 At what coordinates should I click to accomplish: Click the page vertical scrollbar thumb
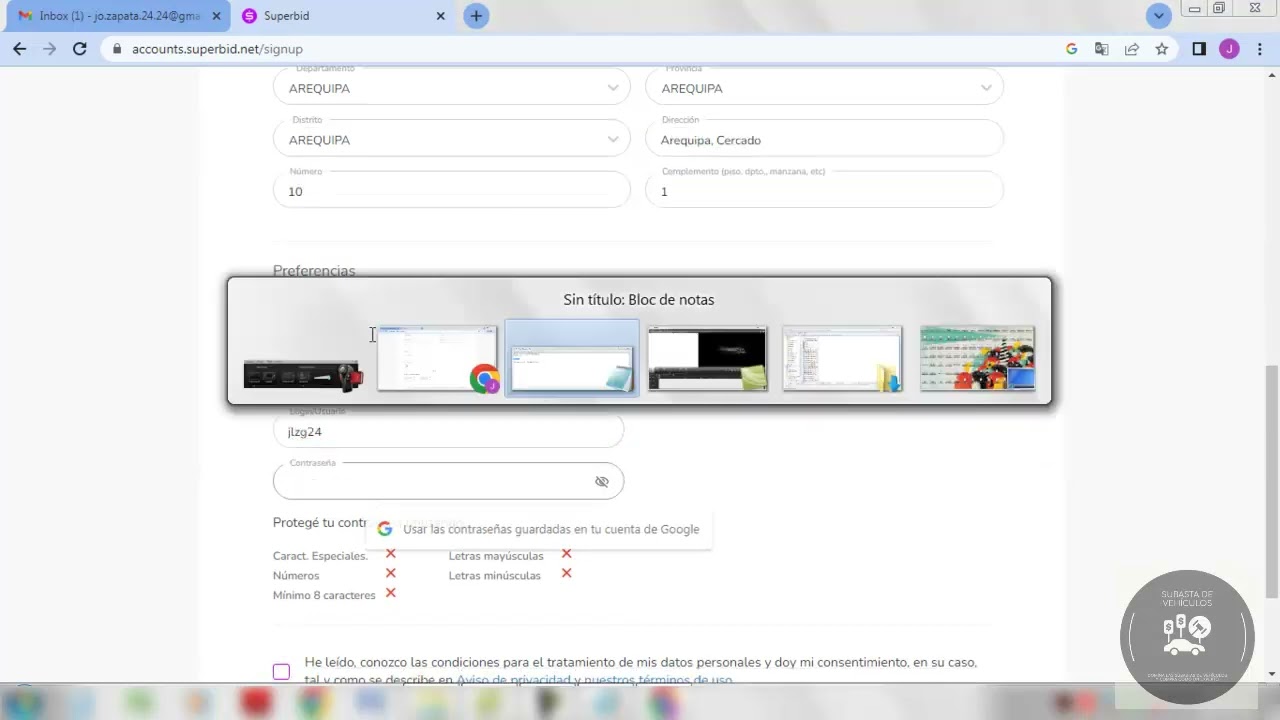1272,480
